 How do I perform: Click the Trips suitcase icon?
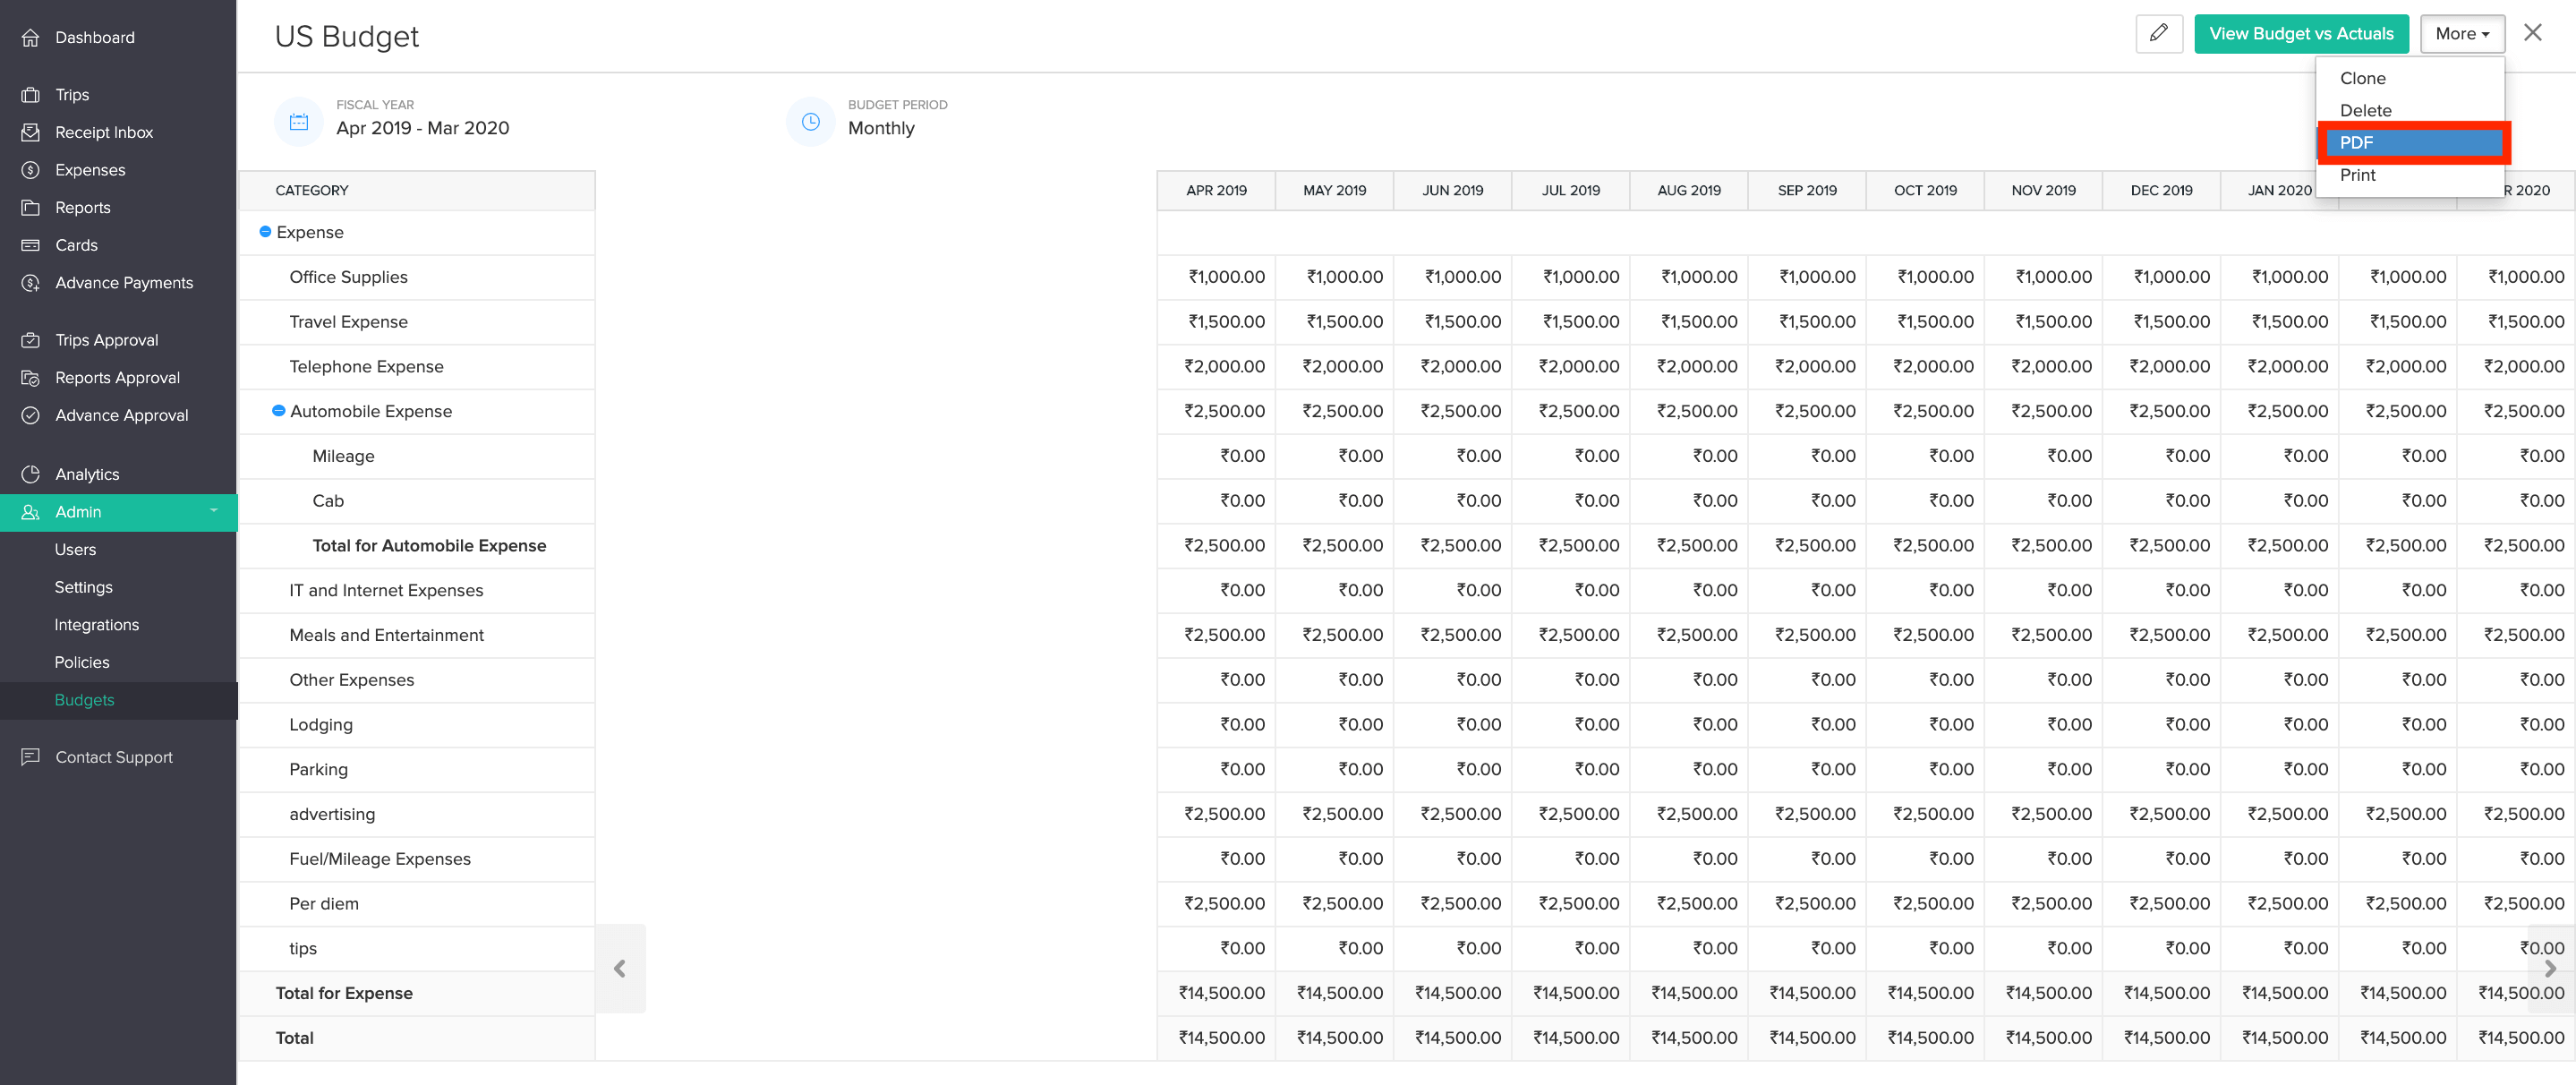(x=31, y=95)
